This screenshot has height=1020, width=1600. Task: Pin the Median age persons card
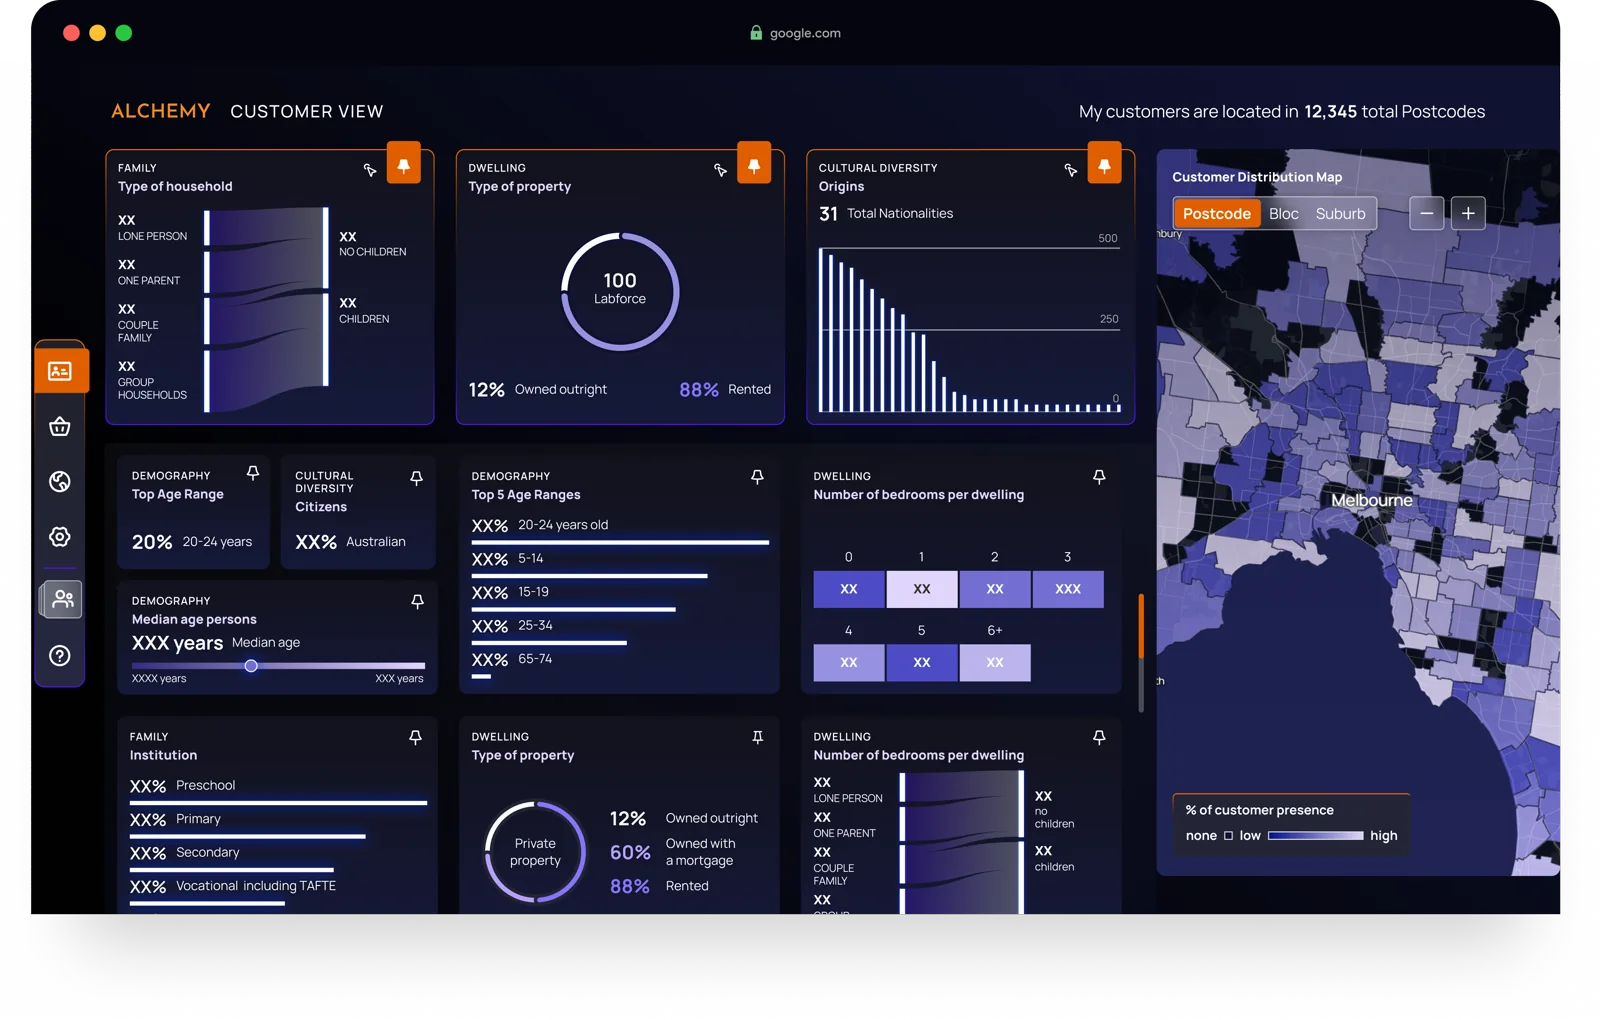tap(417, 601)
